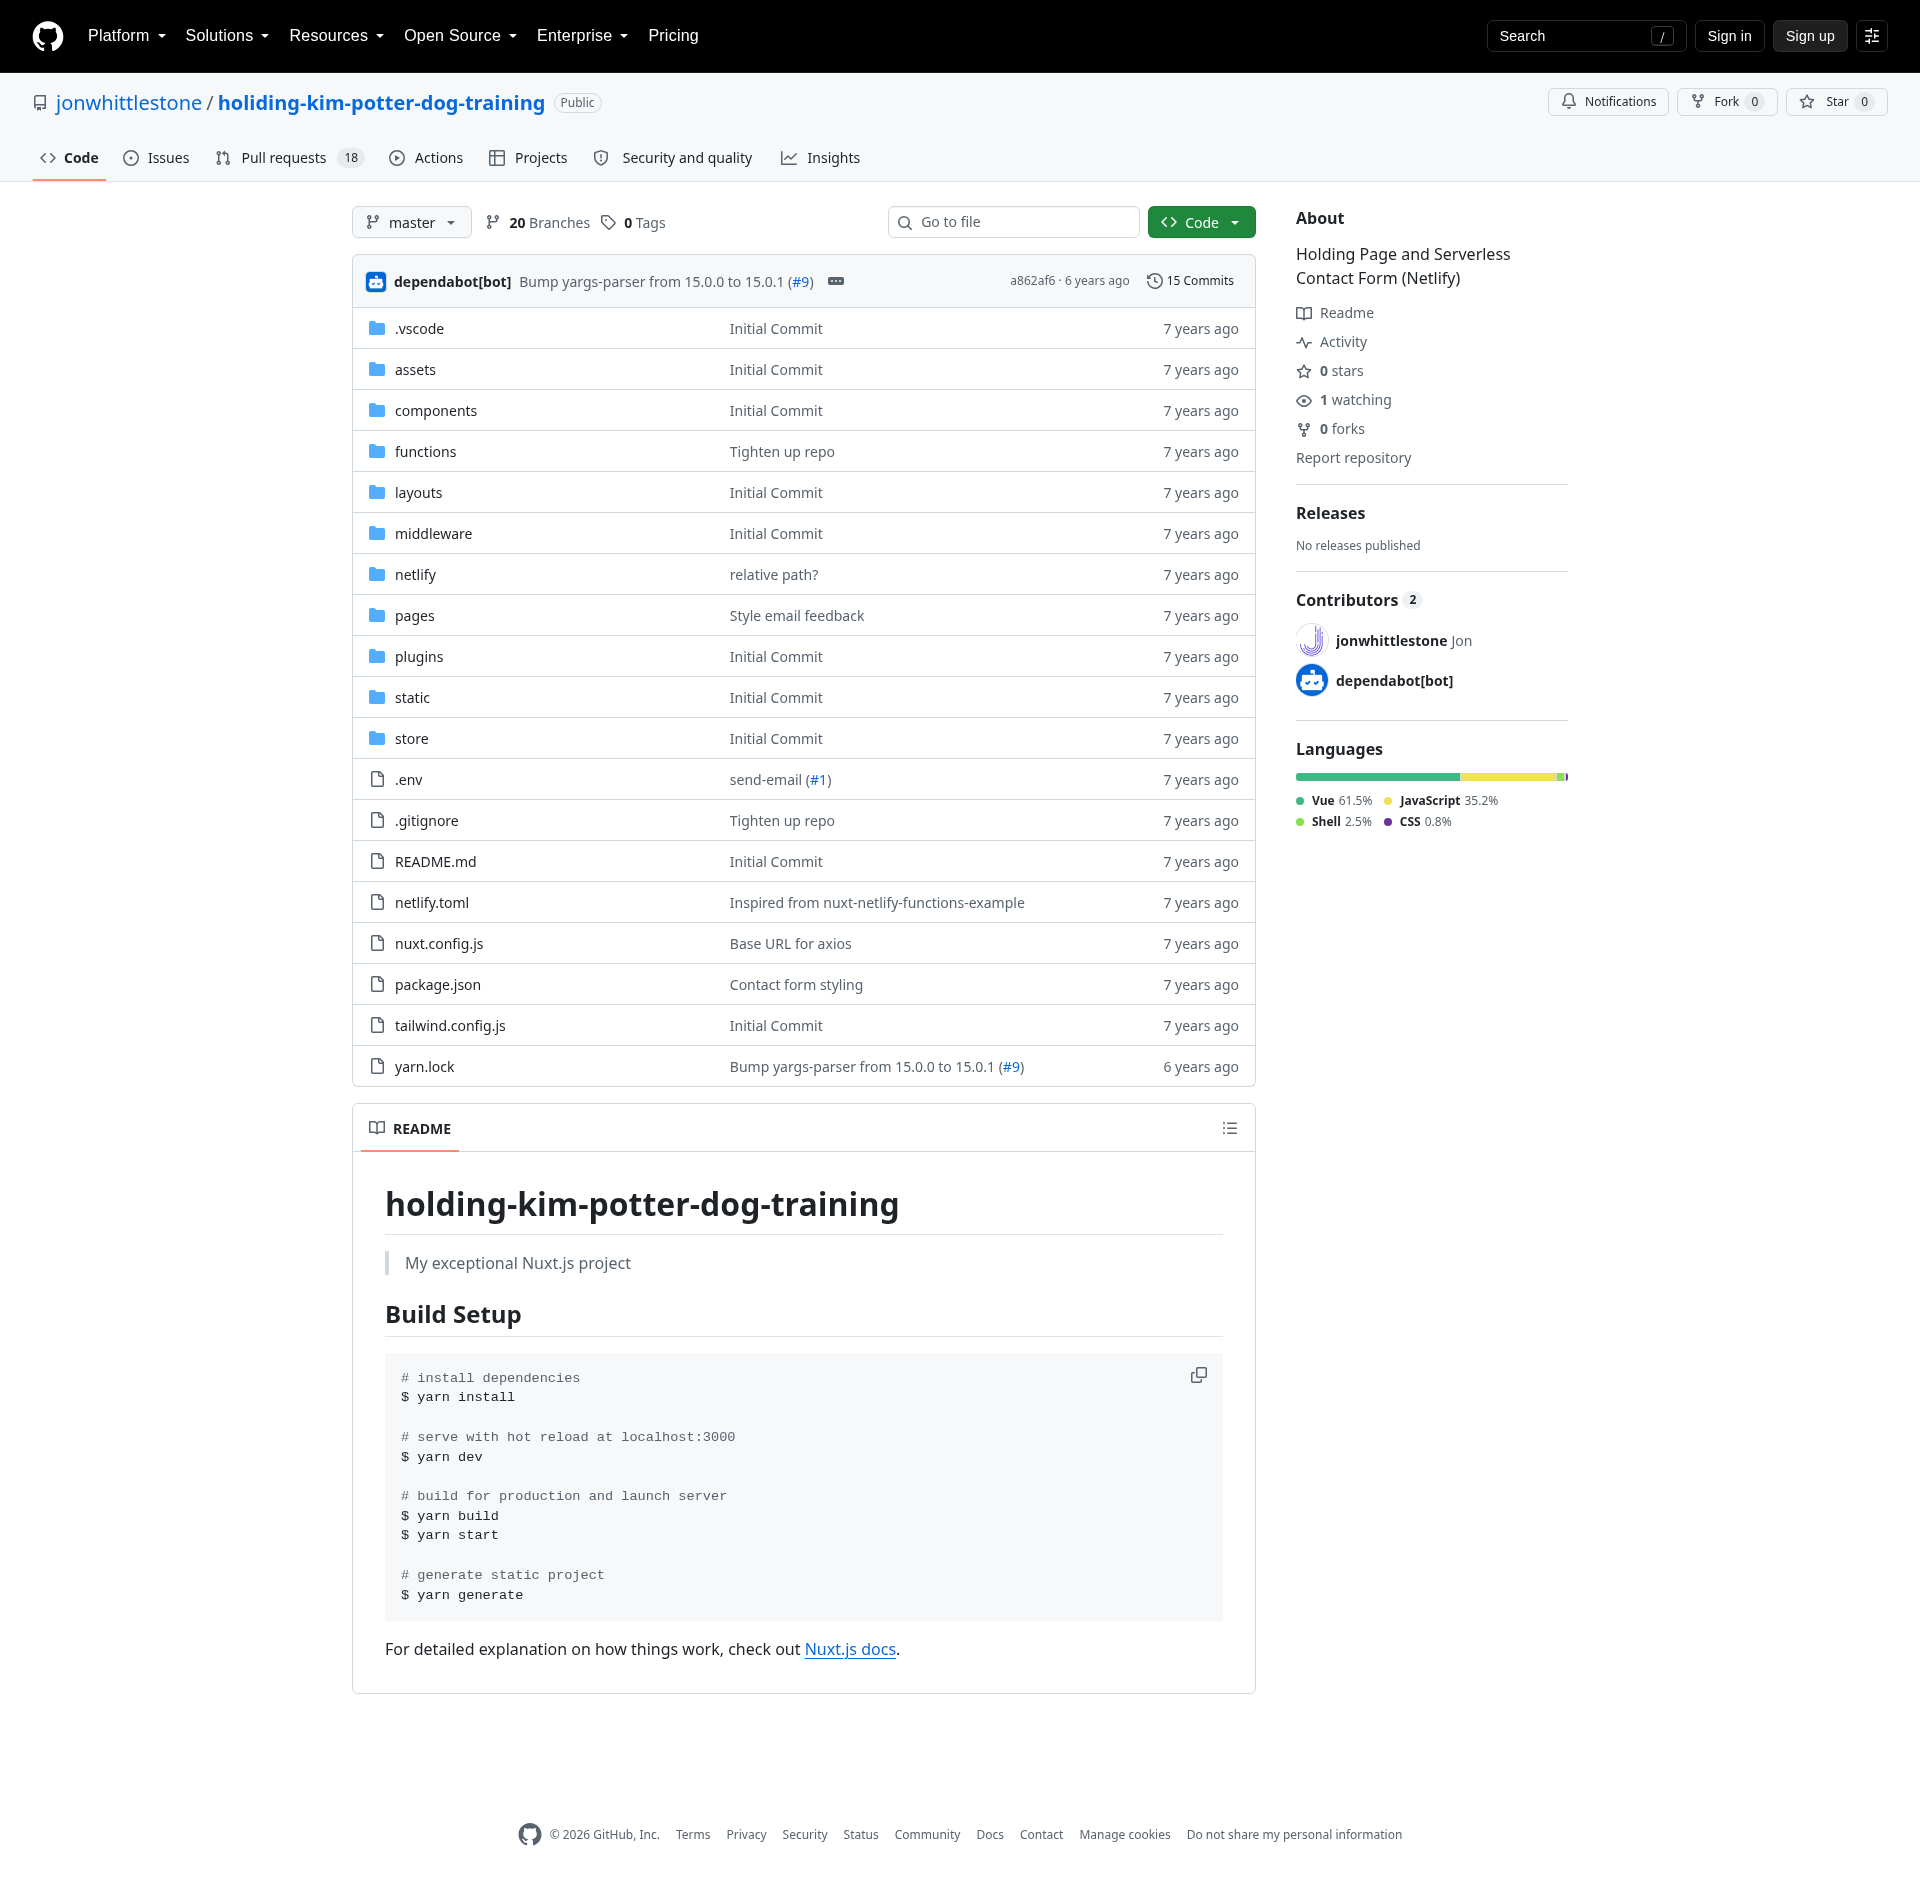Open README outline list icon
Viewport: 1920px width, 1887px height.
click(x=1230, y=1128)
